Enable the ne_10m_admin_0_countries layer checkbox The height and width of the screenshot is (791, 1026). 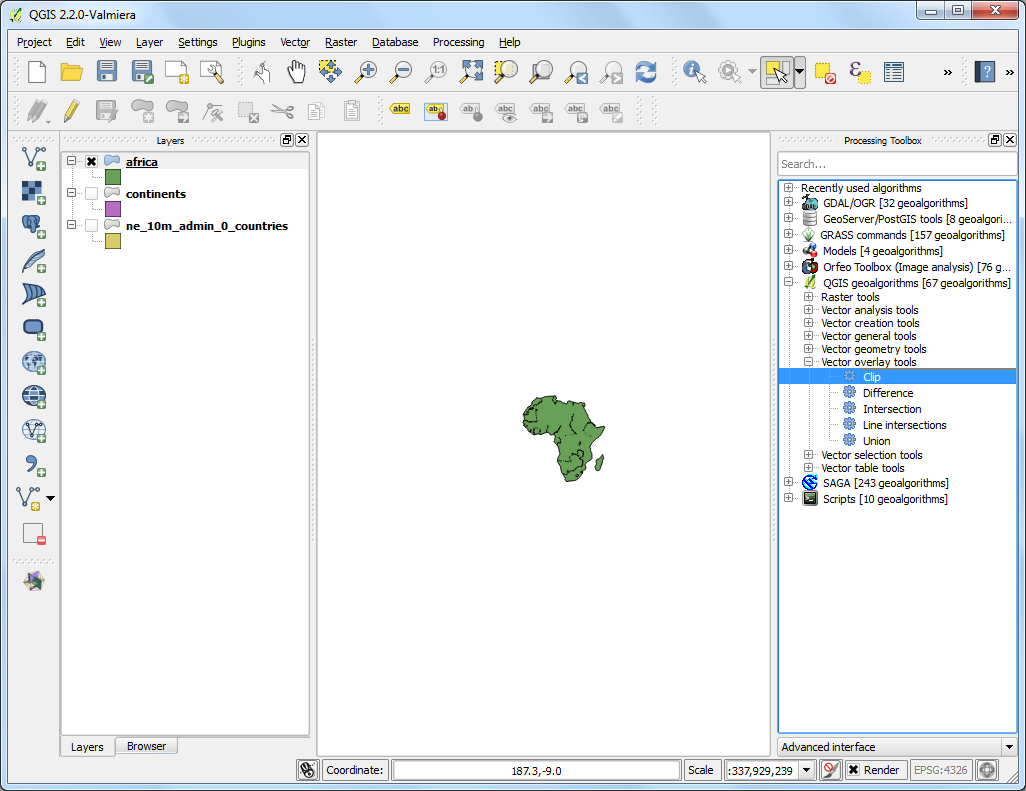point(92,226)
